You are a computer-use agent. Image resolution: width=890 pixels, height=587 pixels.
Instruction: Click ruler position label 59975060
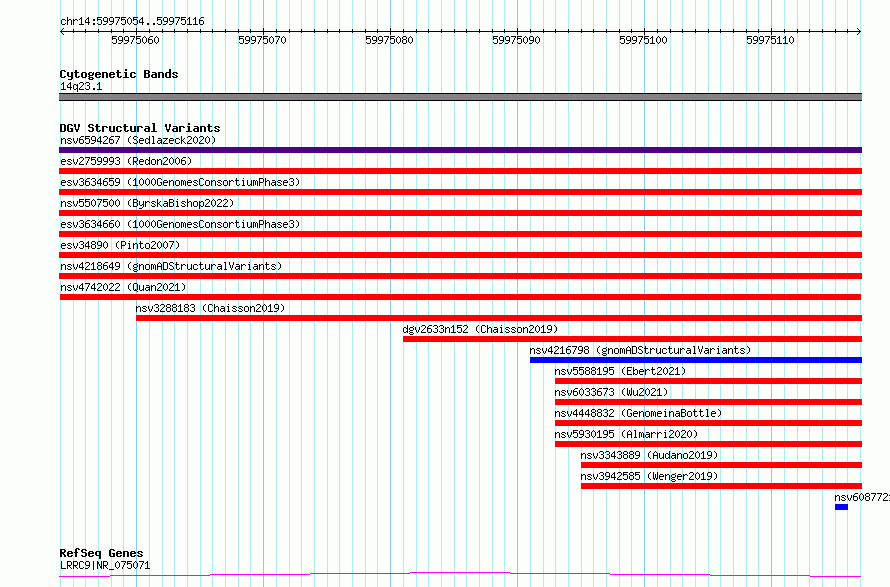click(x=135, y=40)
